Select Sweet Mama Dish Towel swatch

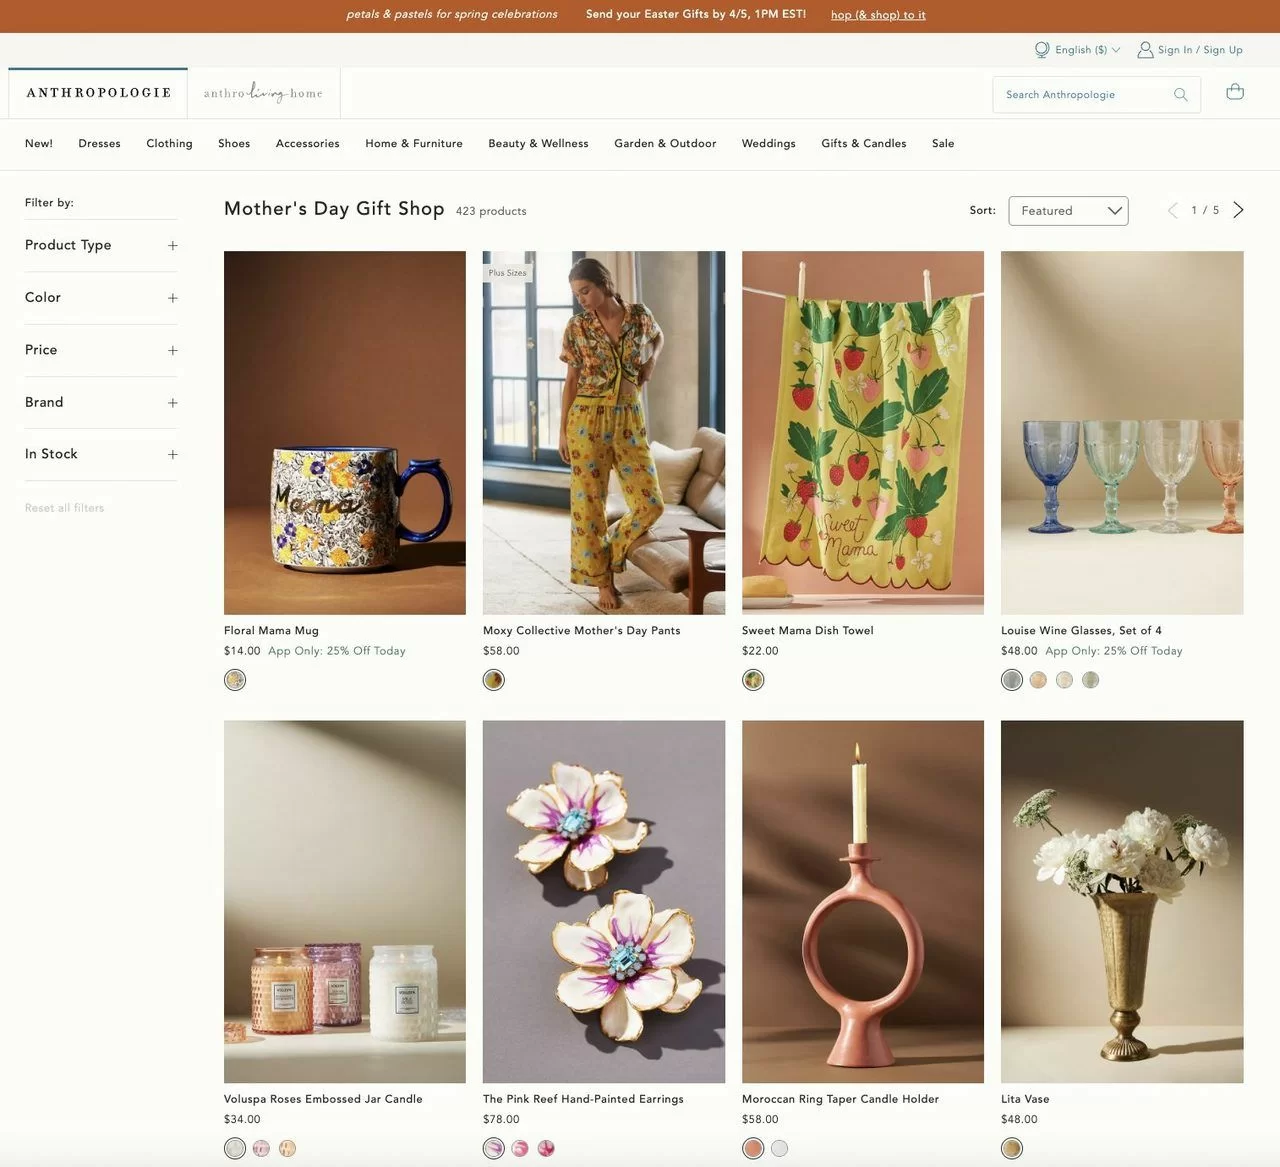753,680
